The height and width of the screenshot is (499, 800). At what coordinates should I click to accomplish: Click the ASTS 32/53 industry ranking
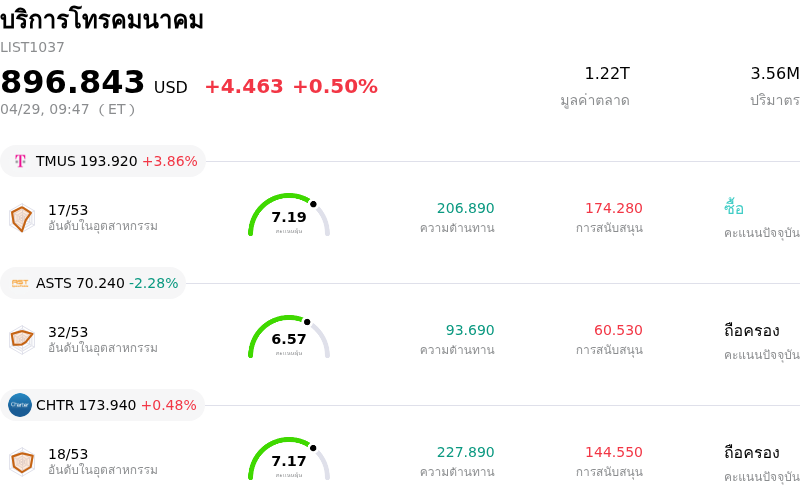click(68, 332)
